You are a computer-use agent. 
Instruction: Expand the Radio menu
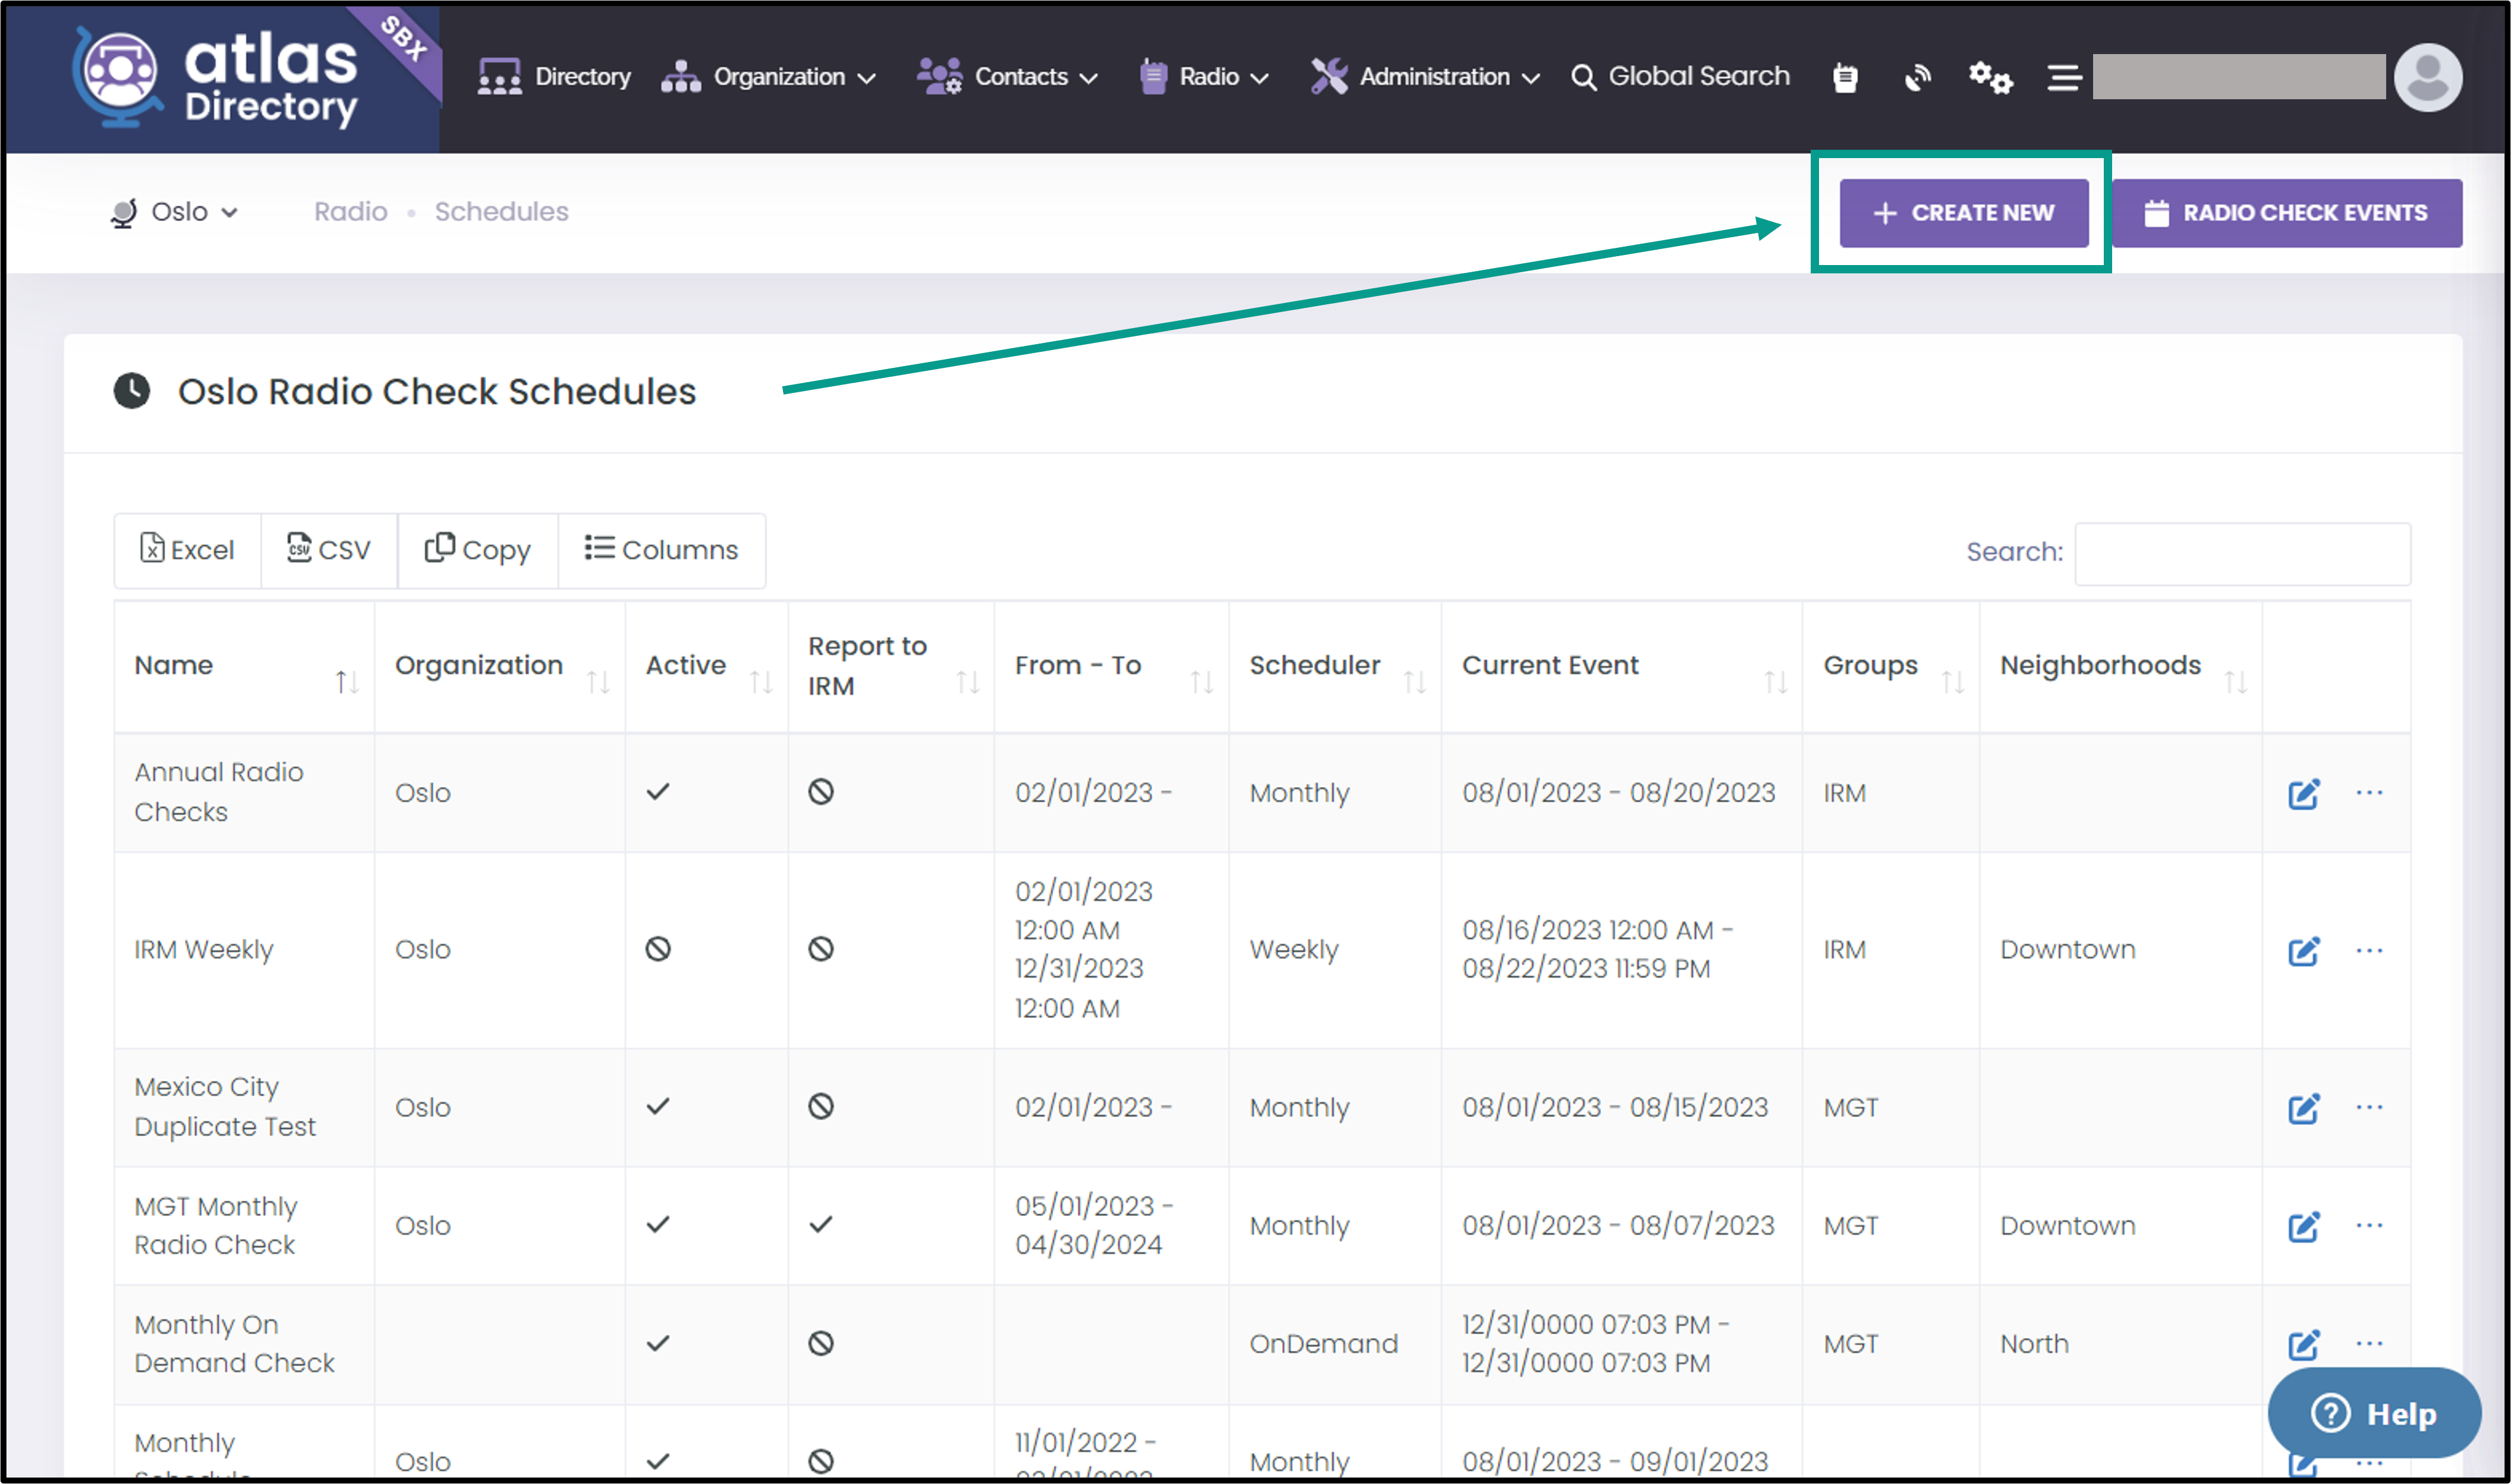tap(1204, 77)
